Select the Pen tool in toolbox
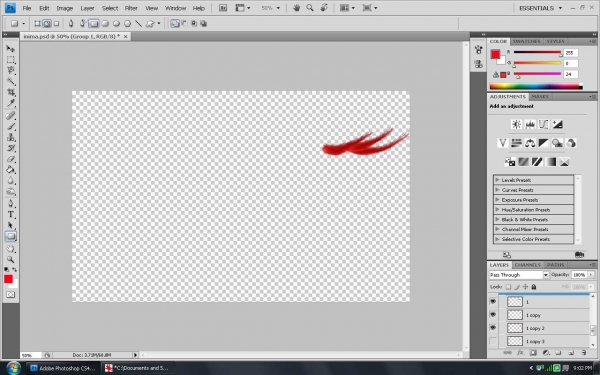Image resolution: width=600 pixels, height=375 pixels. coord(10,203)
